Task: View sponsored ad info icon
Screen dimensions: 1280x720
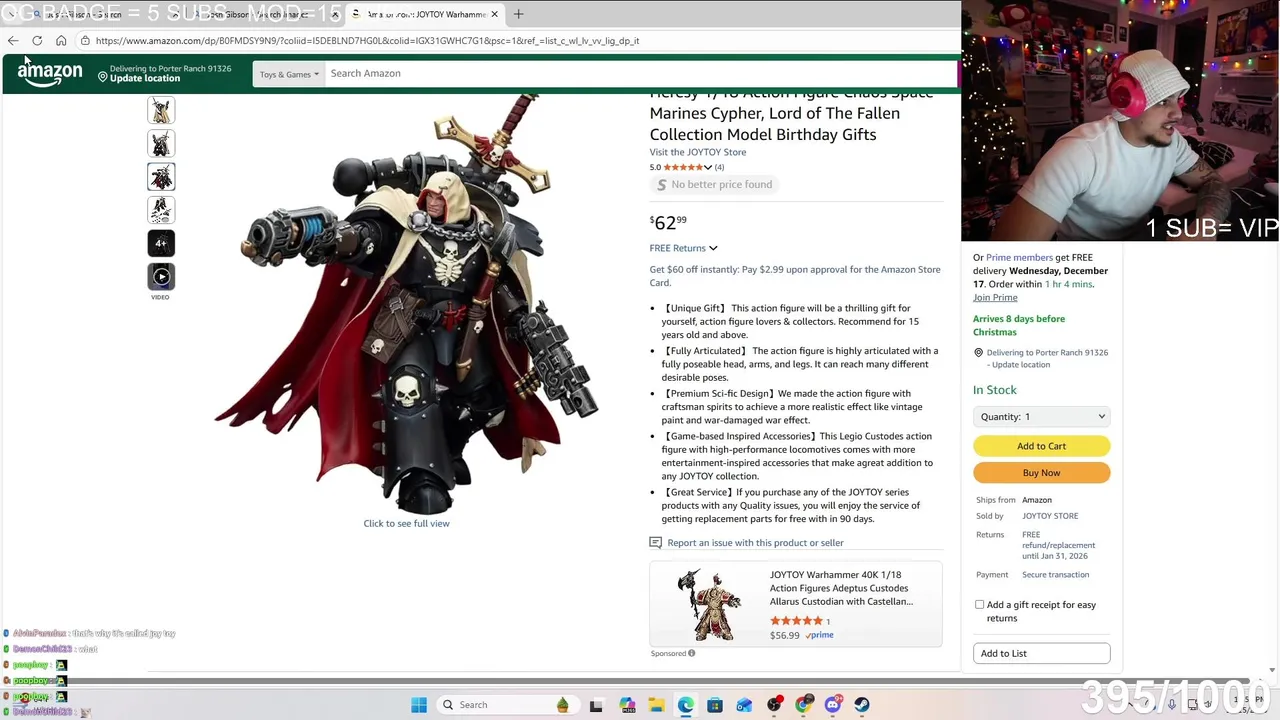Action: (x=691, y=653)
